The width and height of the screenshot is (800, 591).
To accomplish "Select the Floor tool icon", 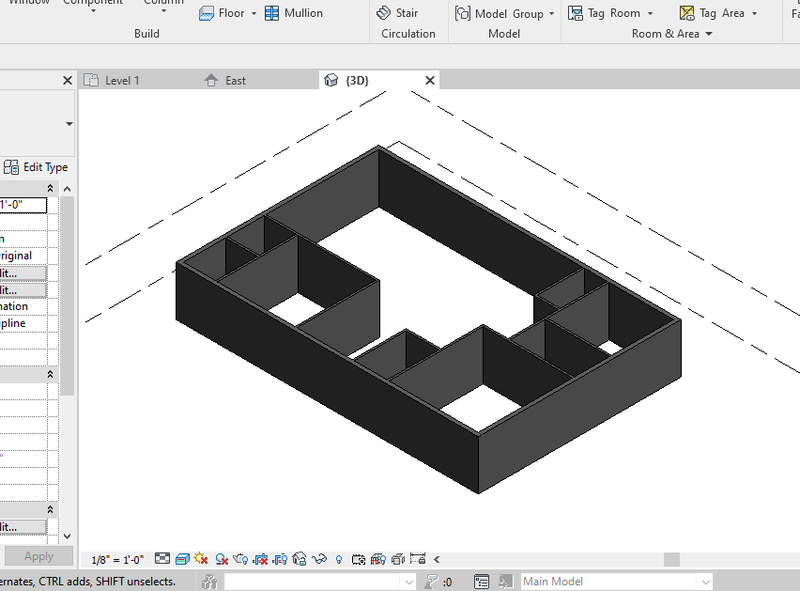I will 206,13.
